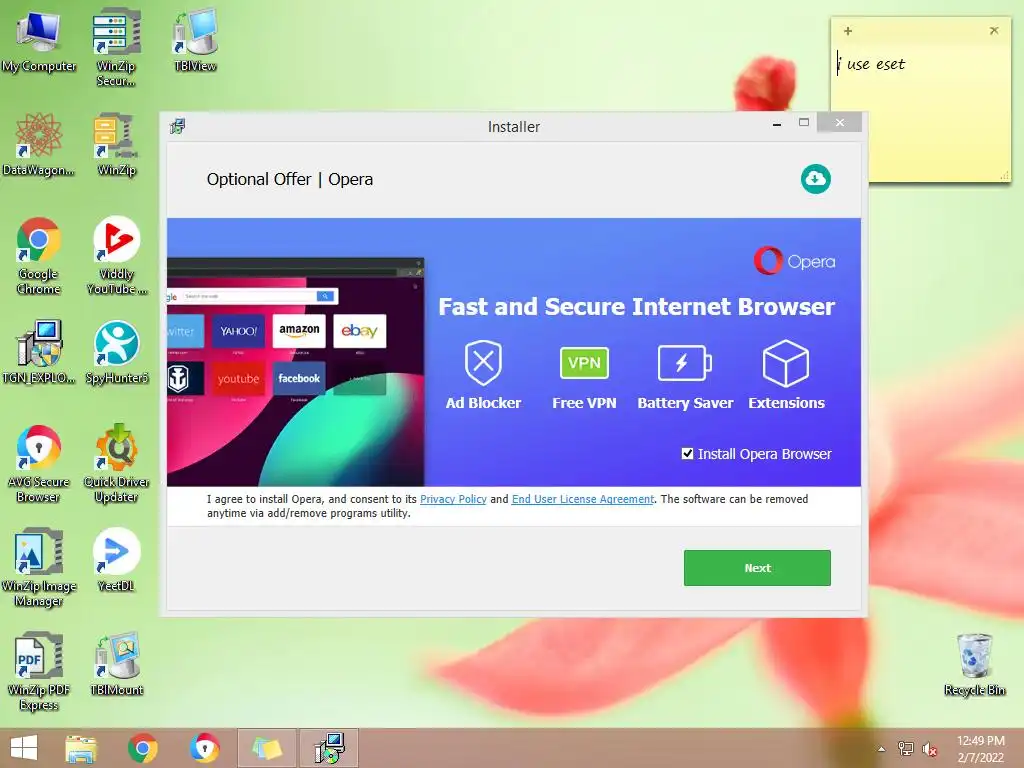Open File Explorer from the taskbar
Viewport: 1024px width, 768px height.
click(81, 748)
